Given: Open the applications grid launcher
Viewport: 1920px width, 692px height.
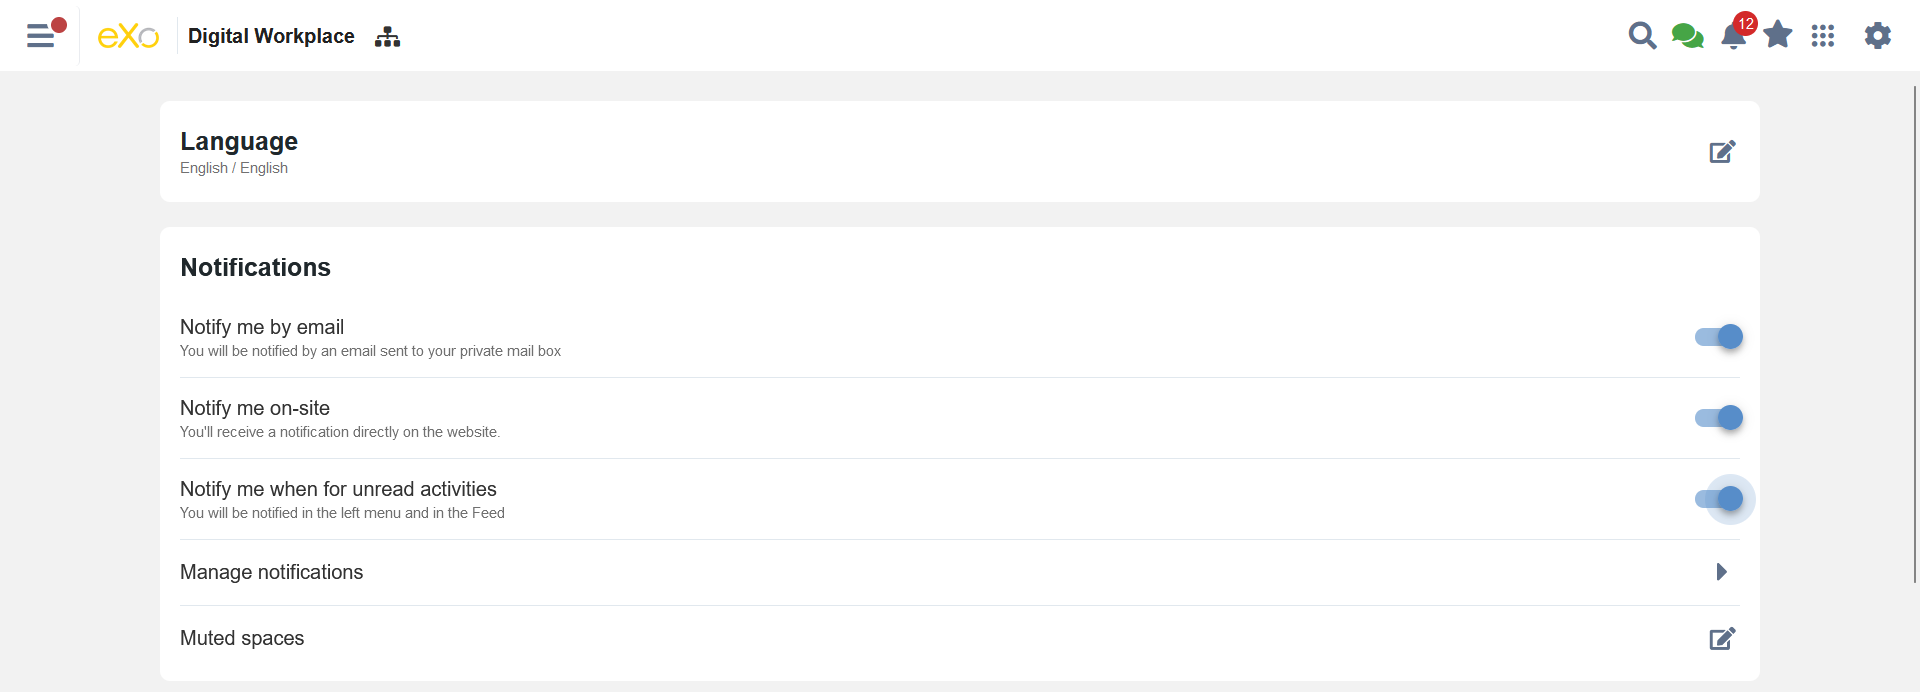Looking at the screenshot, I should [x=1823, y=36].
